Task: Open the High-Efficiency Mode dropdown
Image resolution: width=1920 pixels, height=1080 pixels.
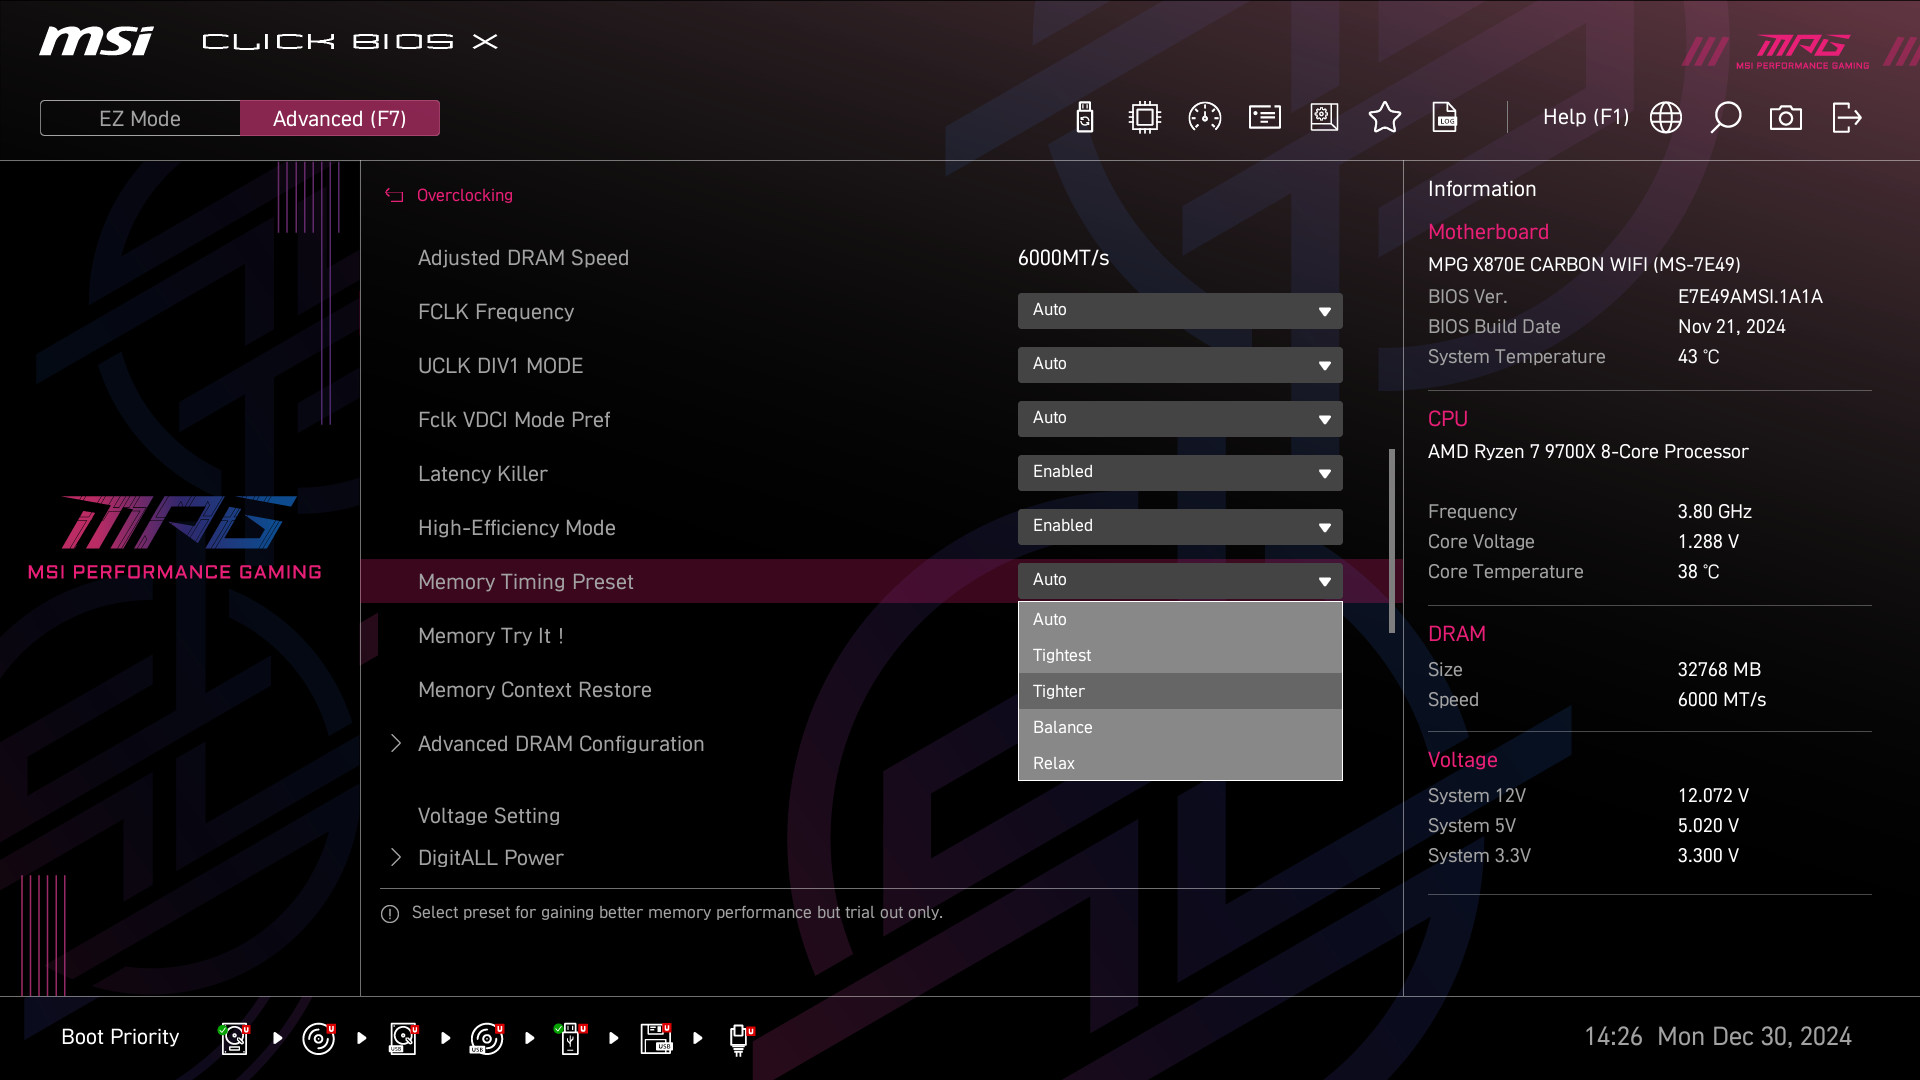Action: (x=1180, y=527)
